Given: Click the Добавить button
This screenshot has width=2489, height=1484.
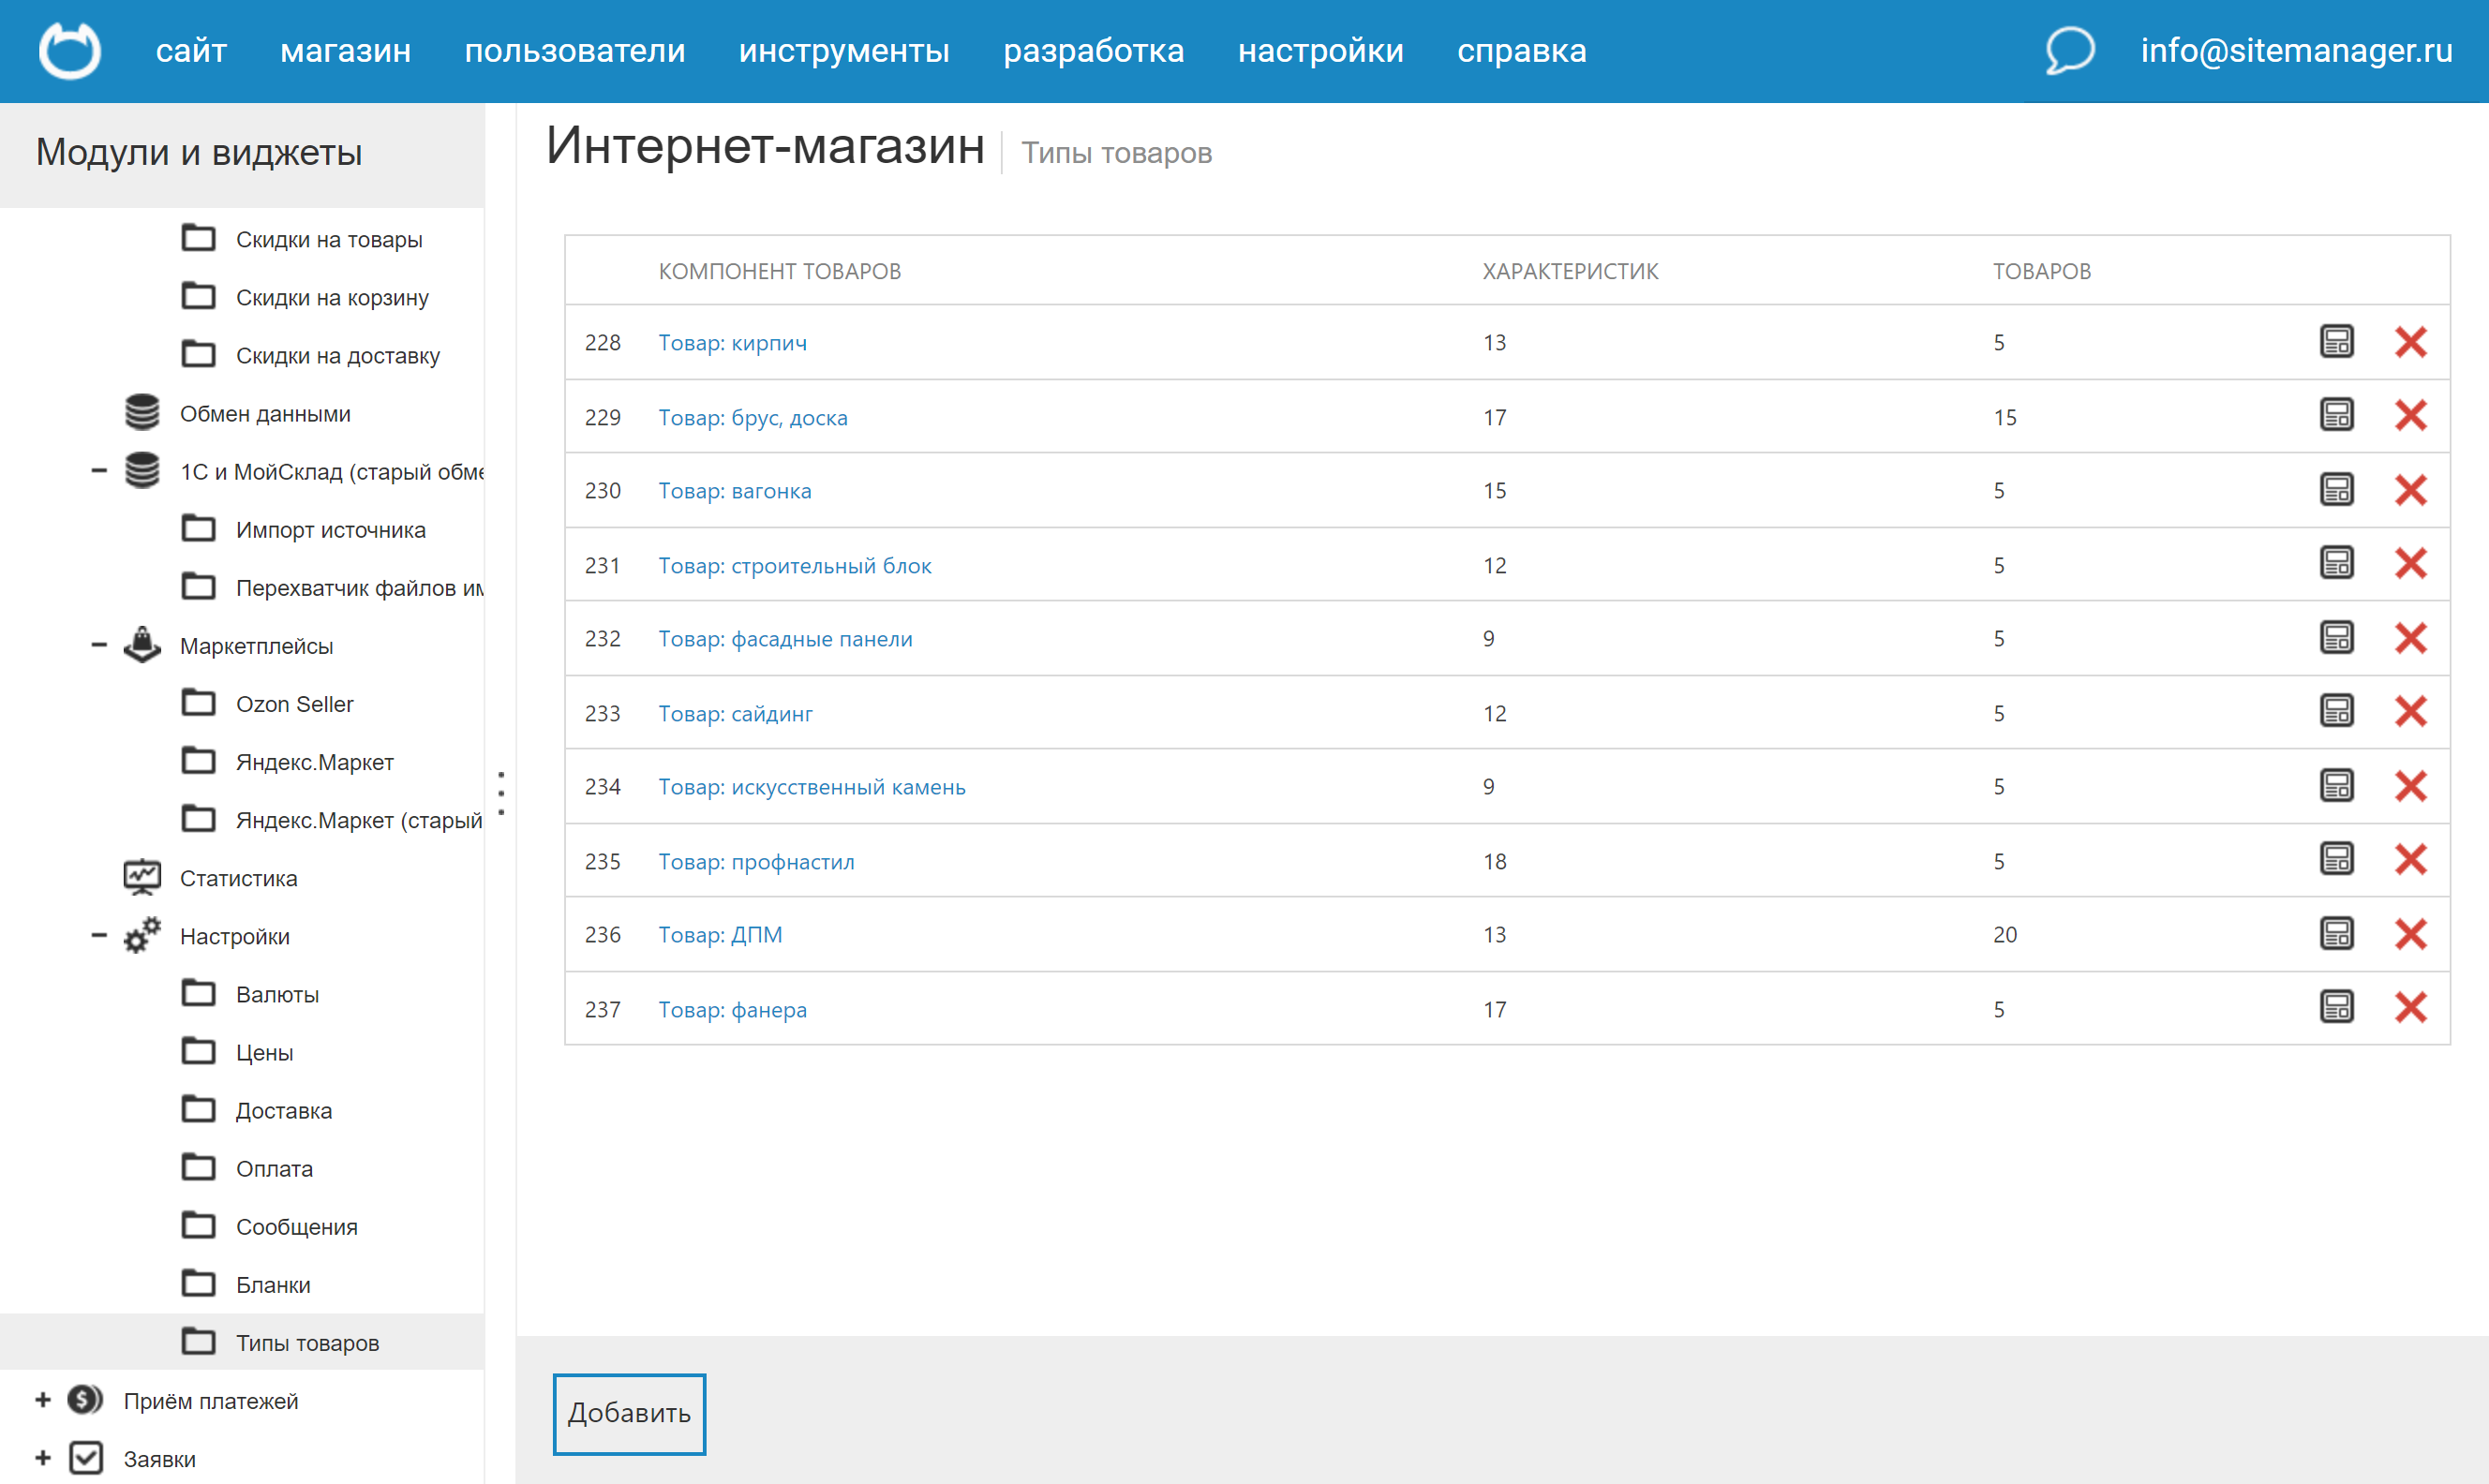Looking at the screenshot, I should tap(629, 1413).
